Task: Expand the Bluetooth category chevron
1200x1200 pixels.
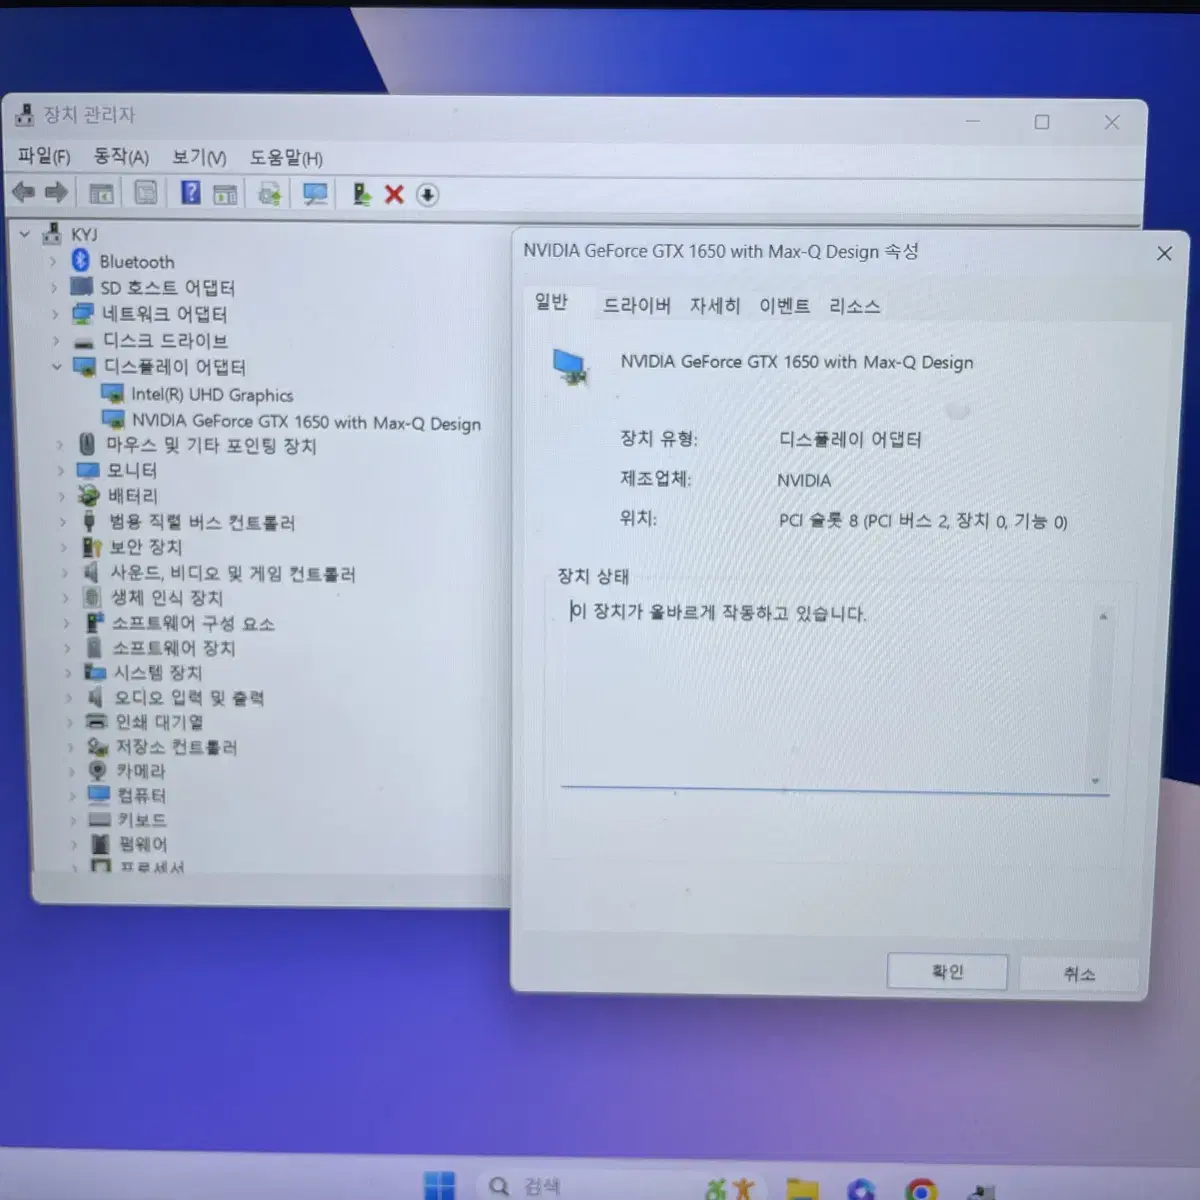Action: pos(53,261)
